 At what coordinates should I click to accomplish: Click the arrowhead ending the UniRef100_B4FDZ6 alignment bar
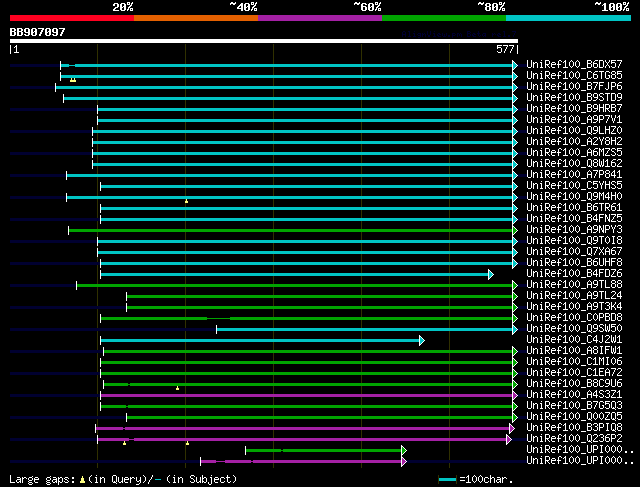(x=490, y=274)
